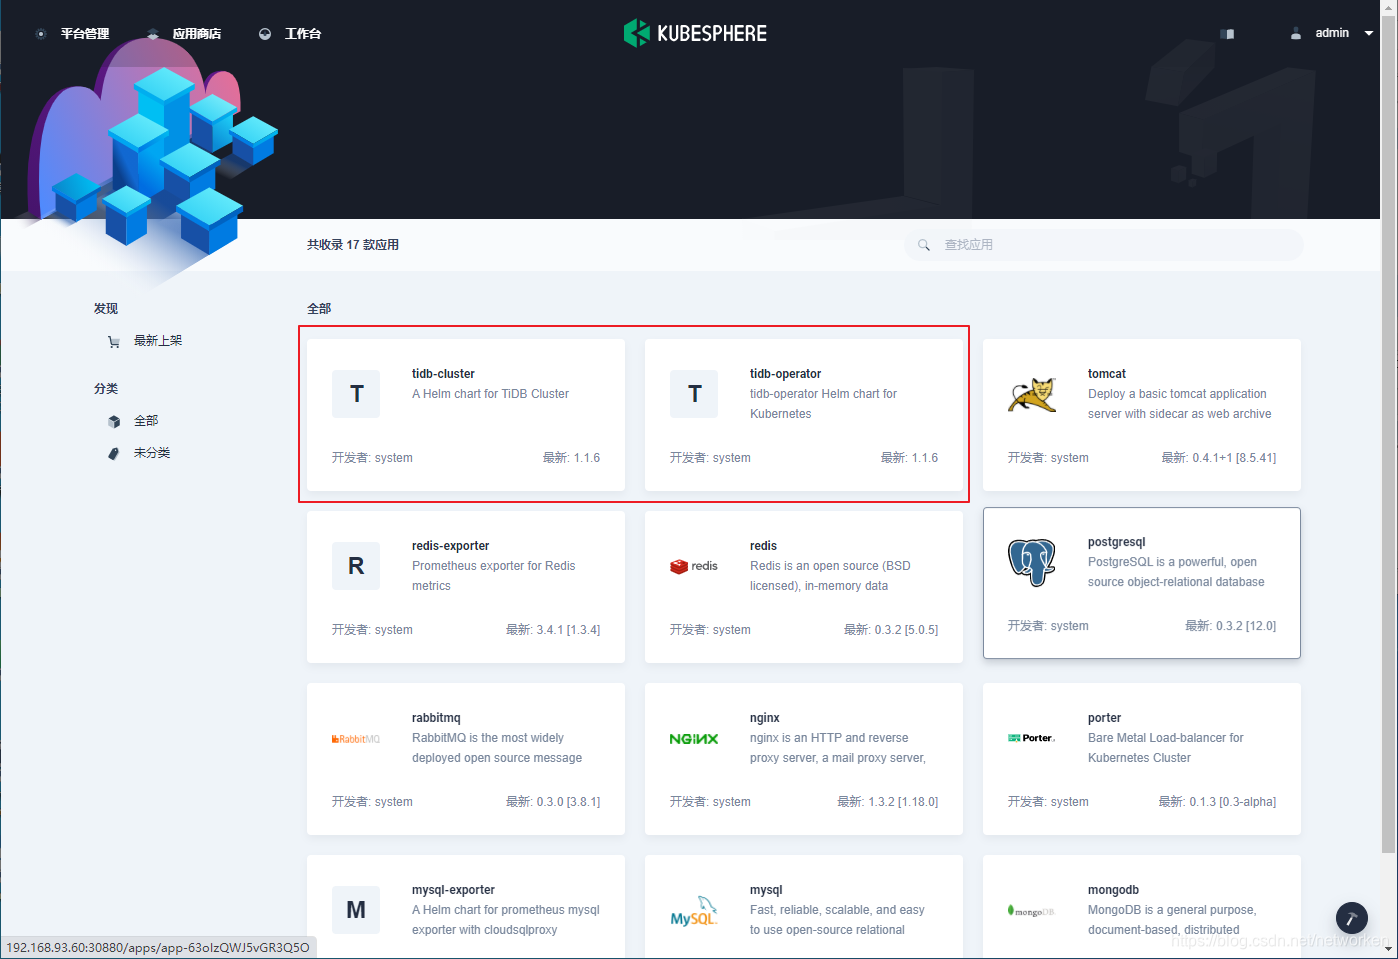The height and width of the screenshot is (959, 1398).
Task: Click the mysql-exporter M letter icon
Action: click(x=356, y=910)
